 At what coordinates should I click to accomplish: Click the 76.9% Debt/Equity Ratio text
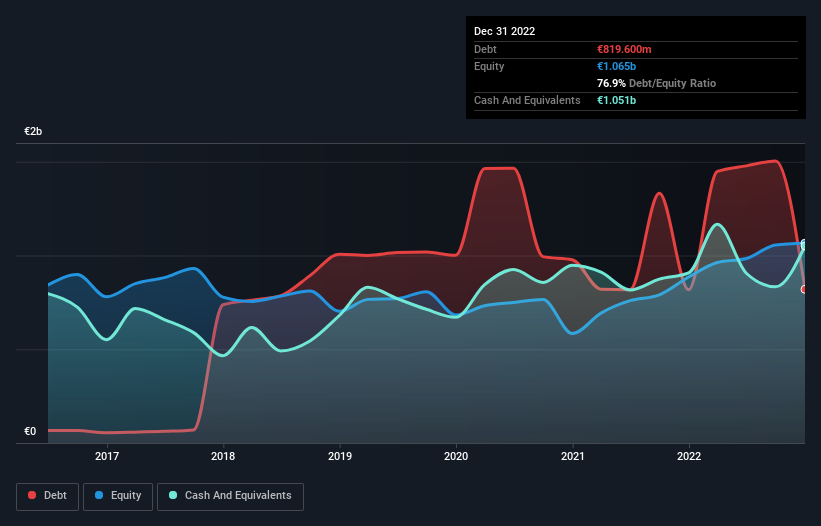pos(656,83)
